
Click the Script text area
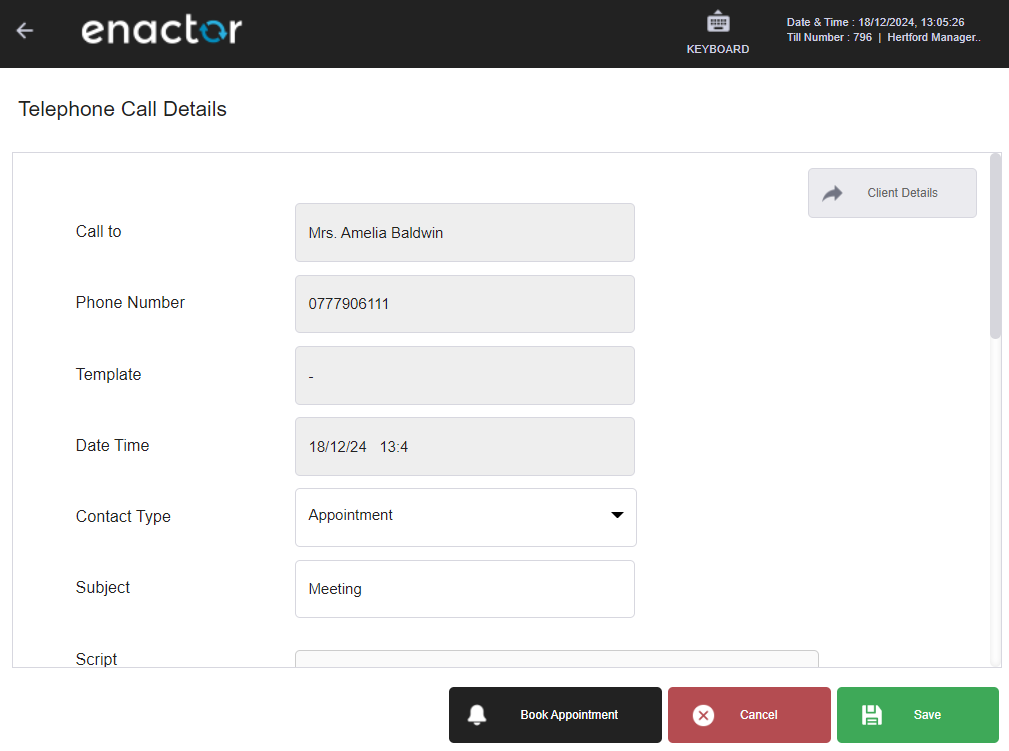(557, 659)
